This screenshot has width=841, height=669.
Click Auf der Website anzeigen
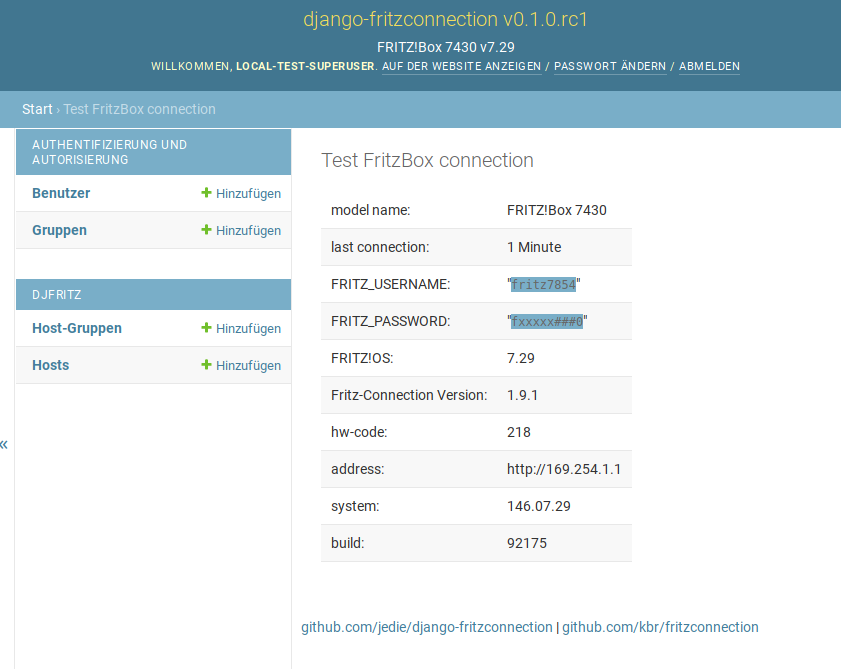coord(461,66)
